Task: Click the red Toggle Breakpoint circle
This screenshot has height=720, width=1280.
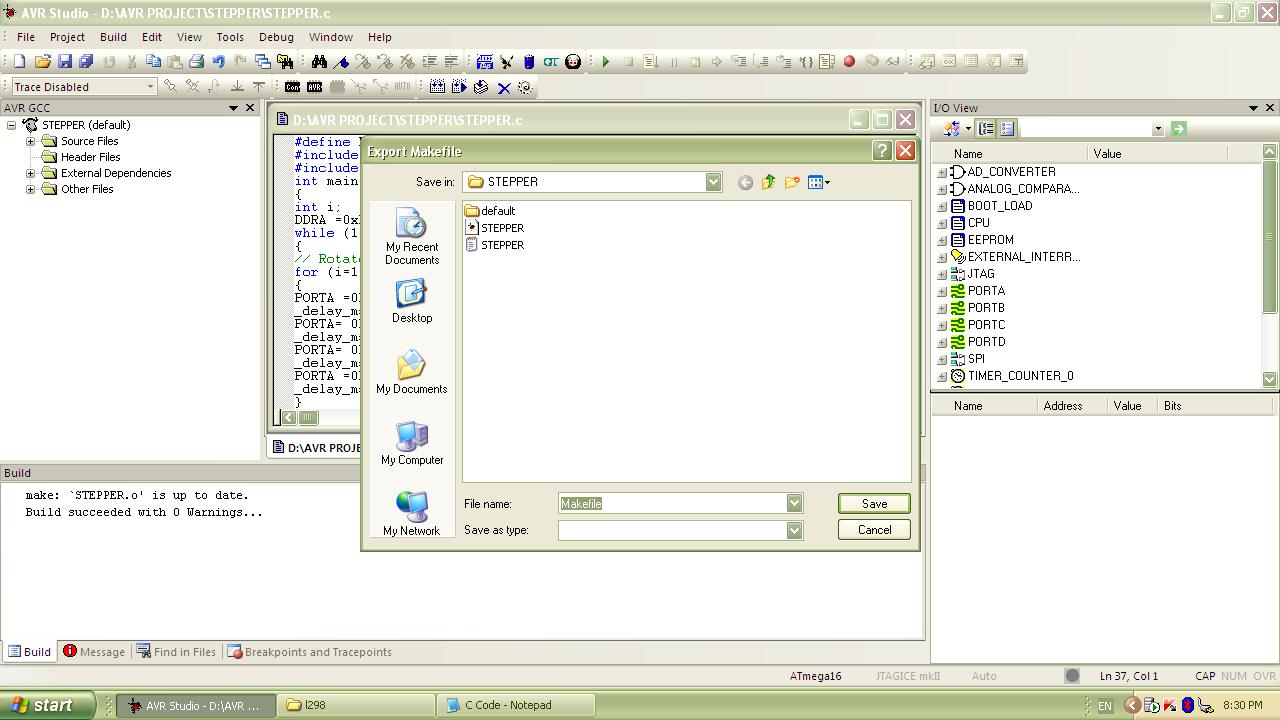Action: coord(849,61)
